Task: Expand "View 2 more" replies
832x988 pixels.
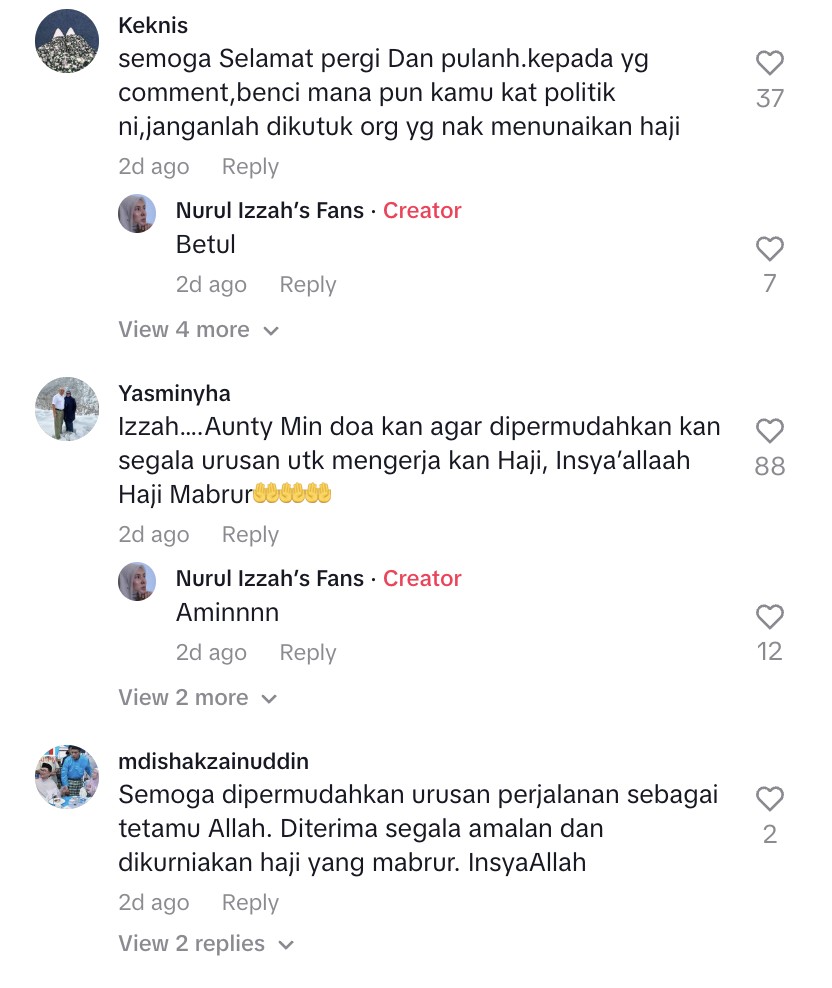Action: click(x=198, y=698)
